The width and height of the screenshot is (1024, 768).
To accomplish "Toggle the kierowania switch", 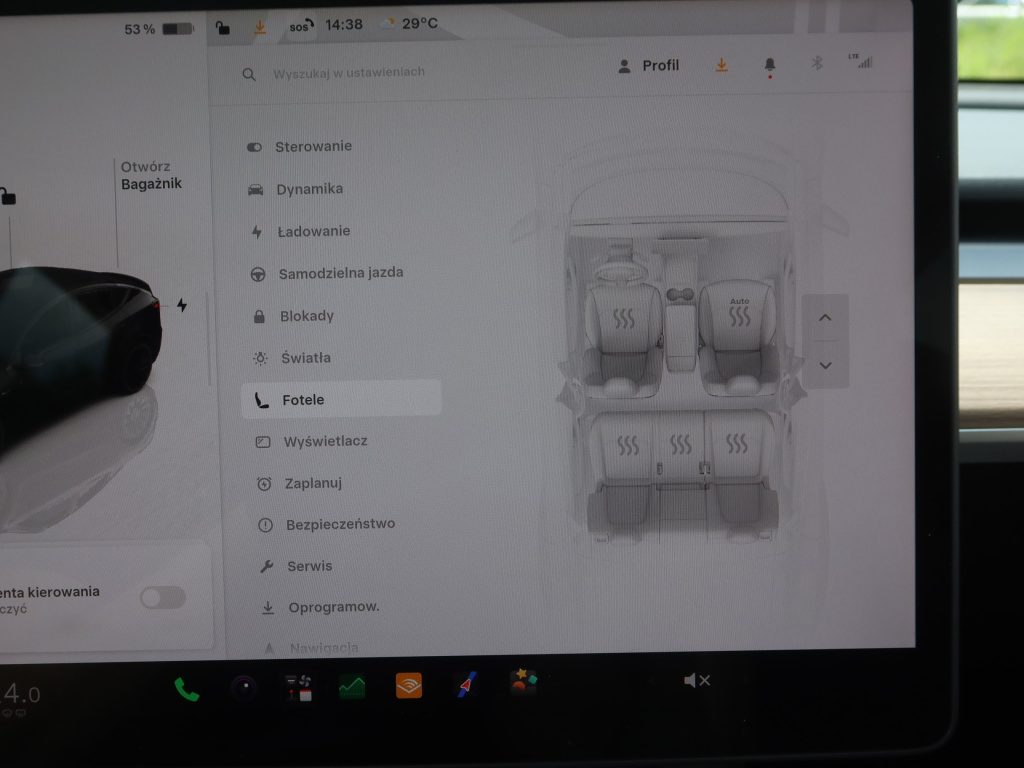I will [x=163, y=598].
